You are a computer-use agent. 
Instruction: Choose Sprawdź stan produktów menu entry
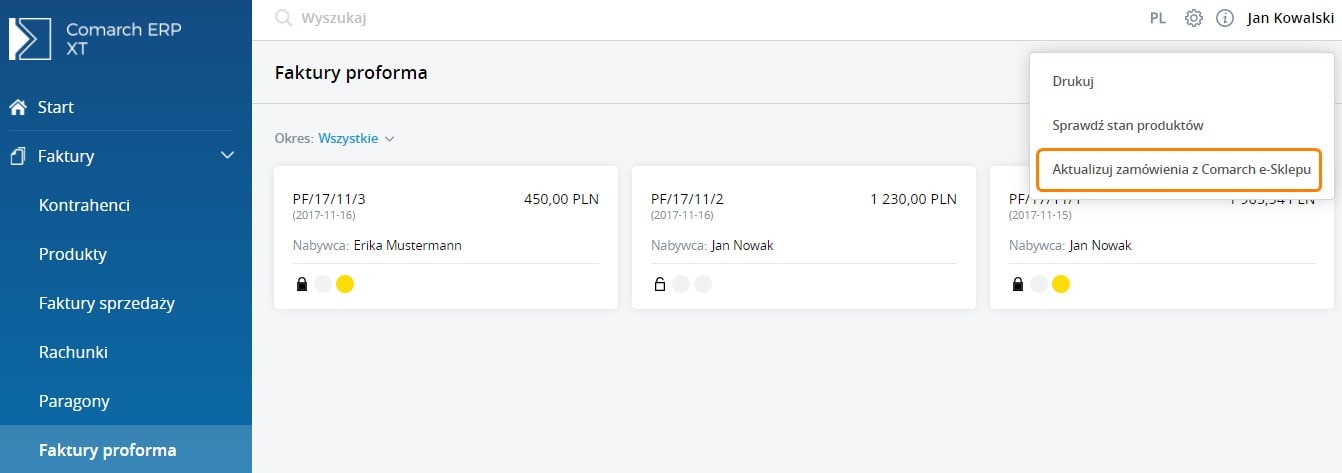click(1127, 125)
